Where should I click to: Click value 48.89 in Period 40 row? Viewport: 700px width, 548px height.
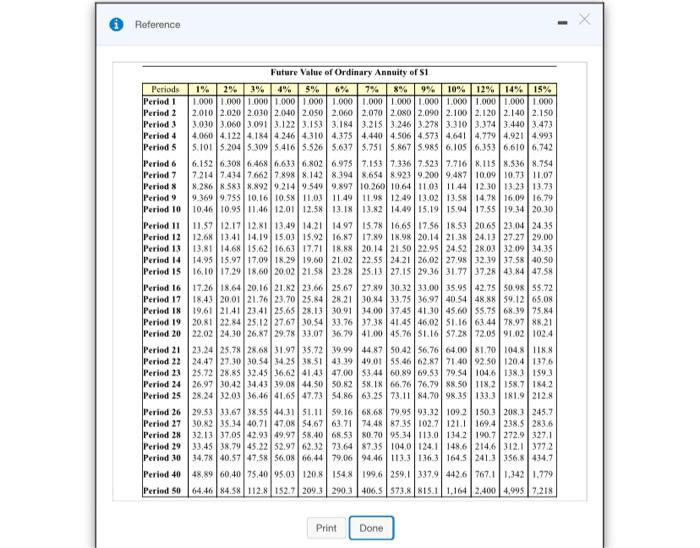202,474
